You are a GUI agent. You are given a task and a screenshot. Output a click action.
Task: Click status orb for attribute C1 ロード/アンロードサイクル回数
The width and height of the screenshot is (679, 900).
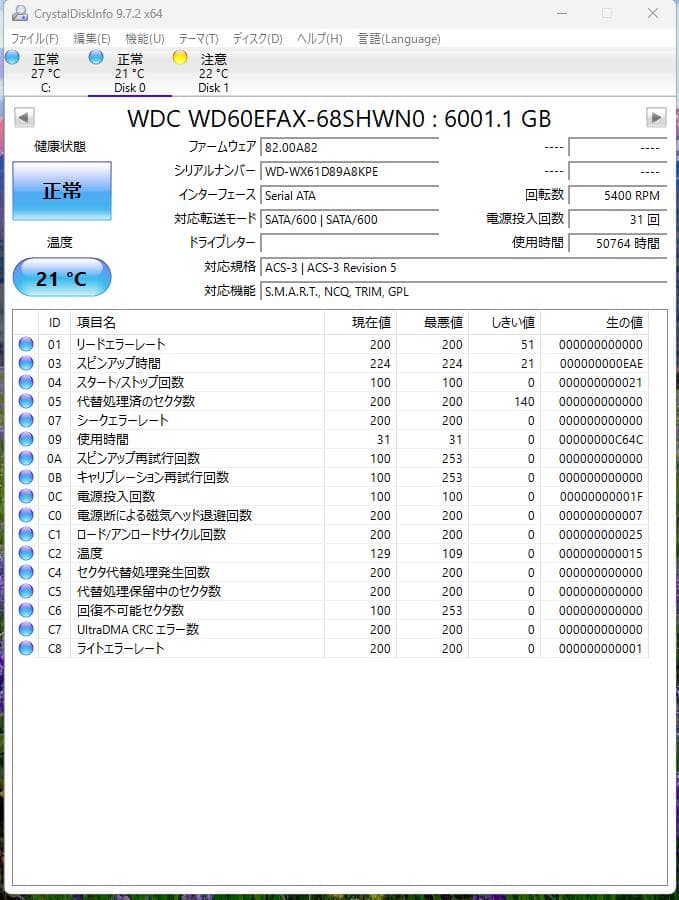[26, 534]
